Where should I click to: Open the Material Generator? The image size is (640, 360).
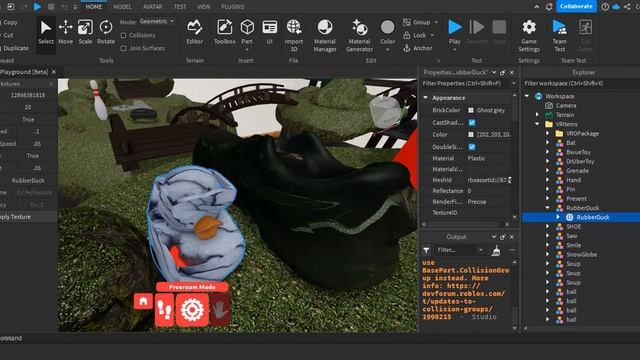pyautogui.click(x=359, y=35)
